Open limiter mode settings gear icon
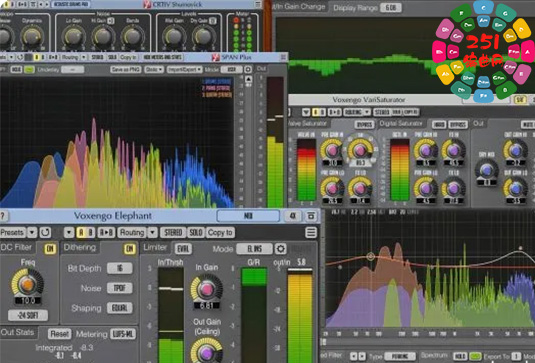The width and height of the screenshot is (535, 363). point(280,249)
